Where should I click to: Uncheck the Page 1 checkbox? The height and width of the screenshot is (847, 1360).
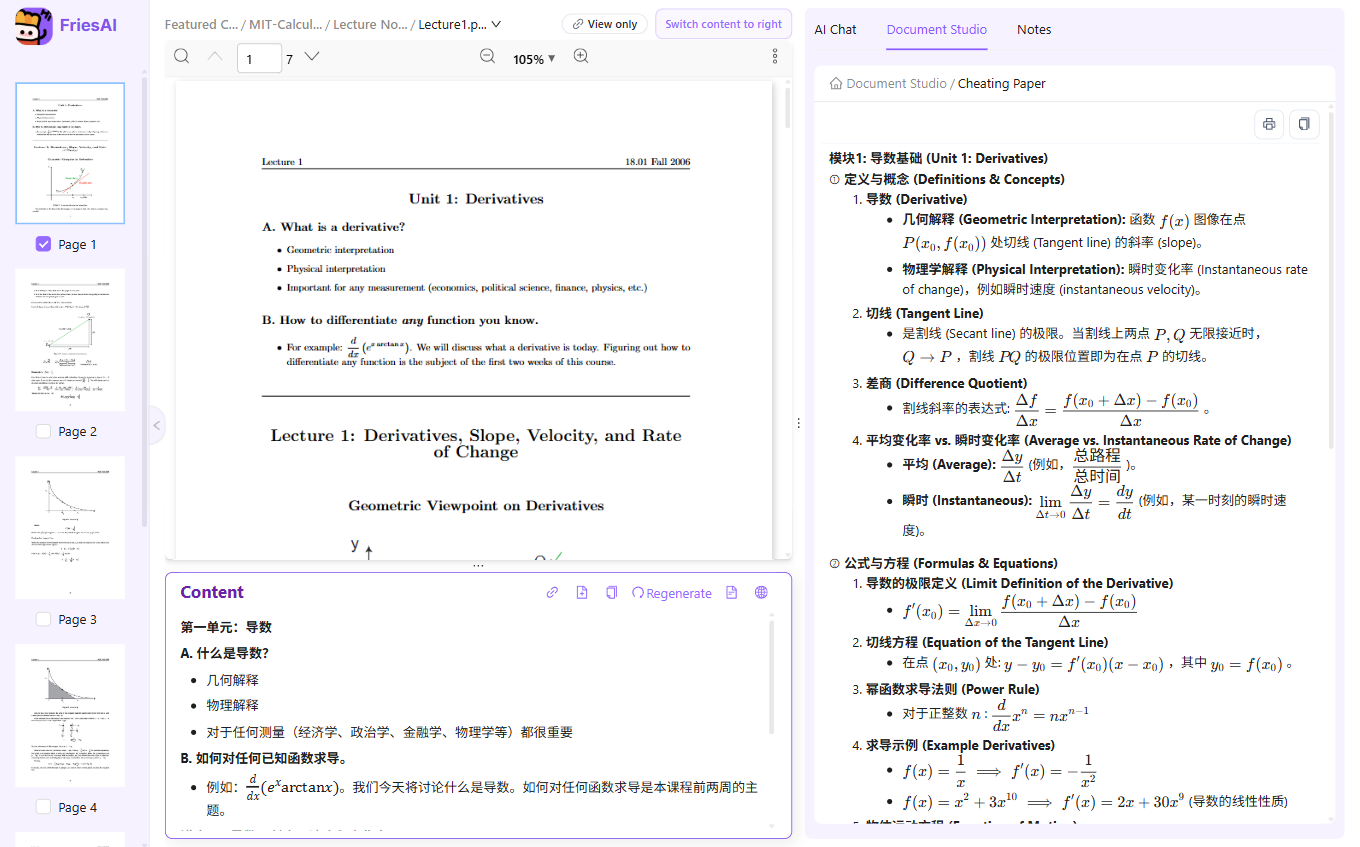(43, 244)
